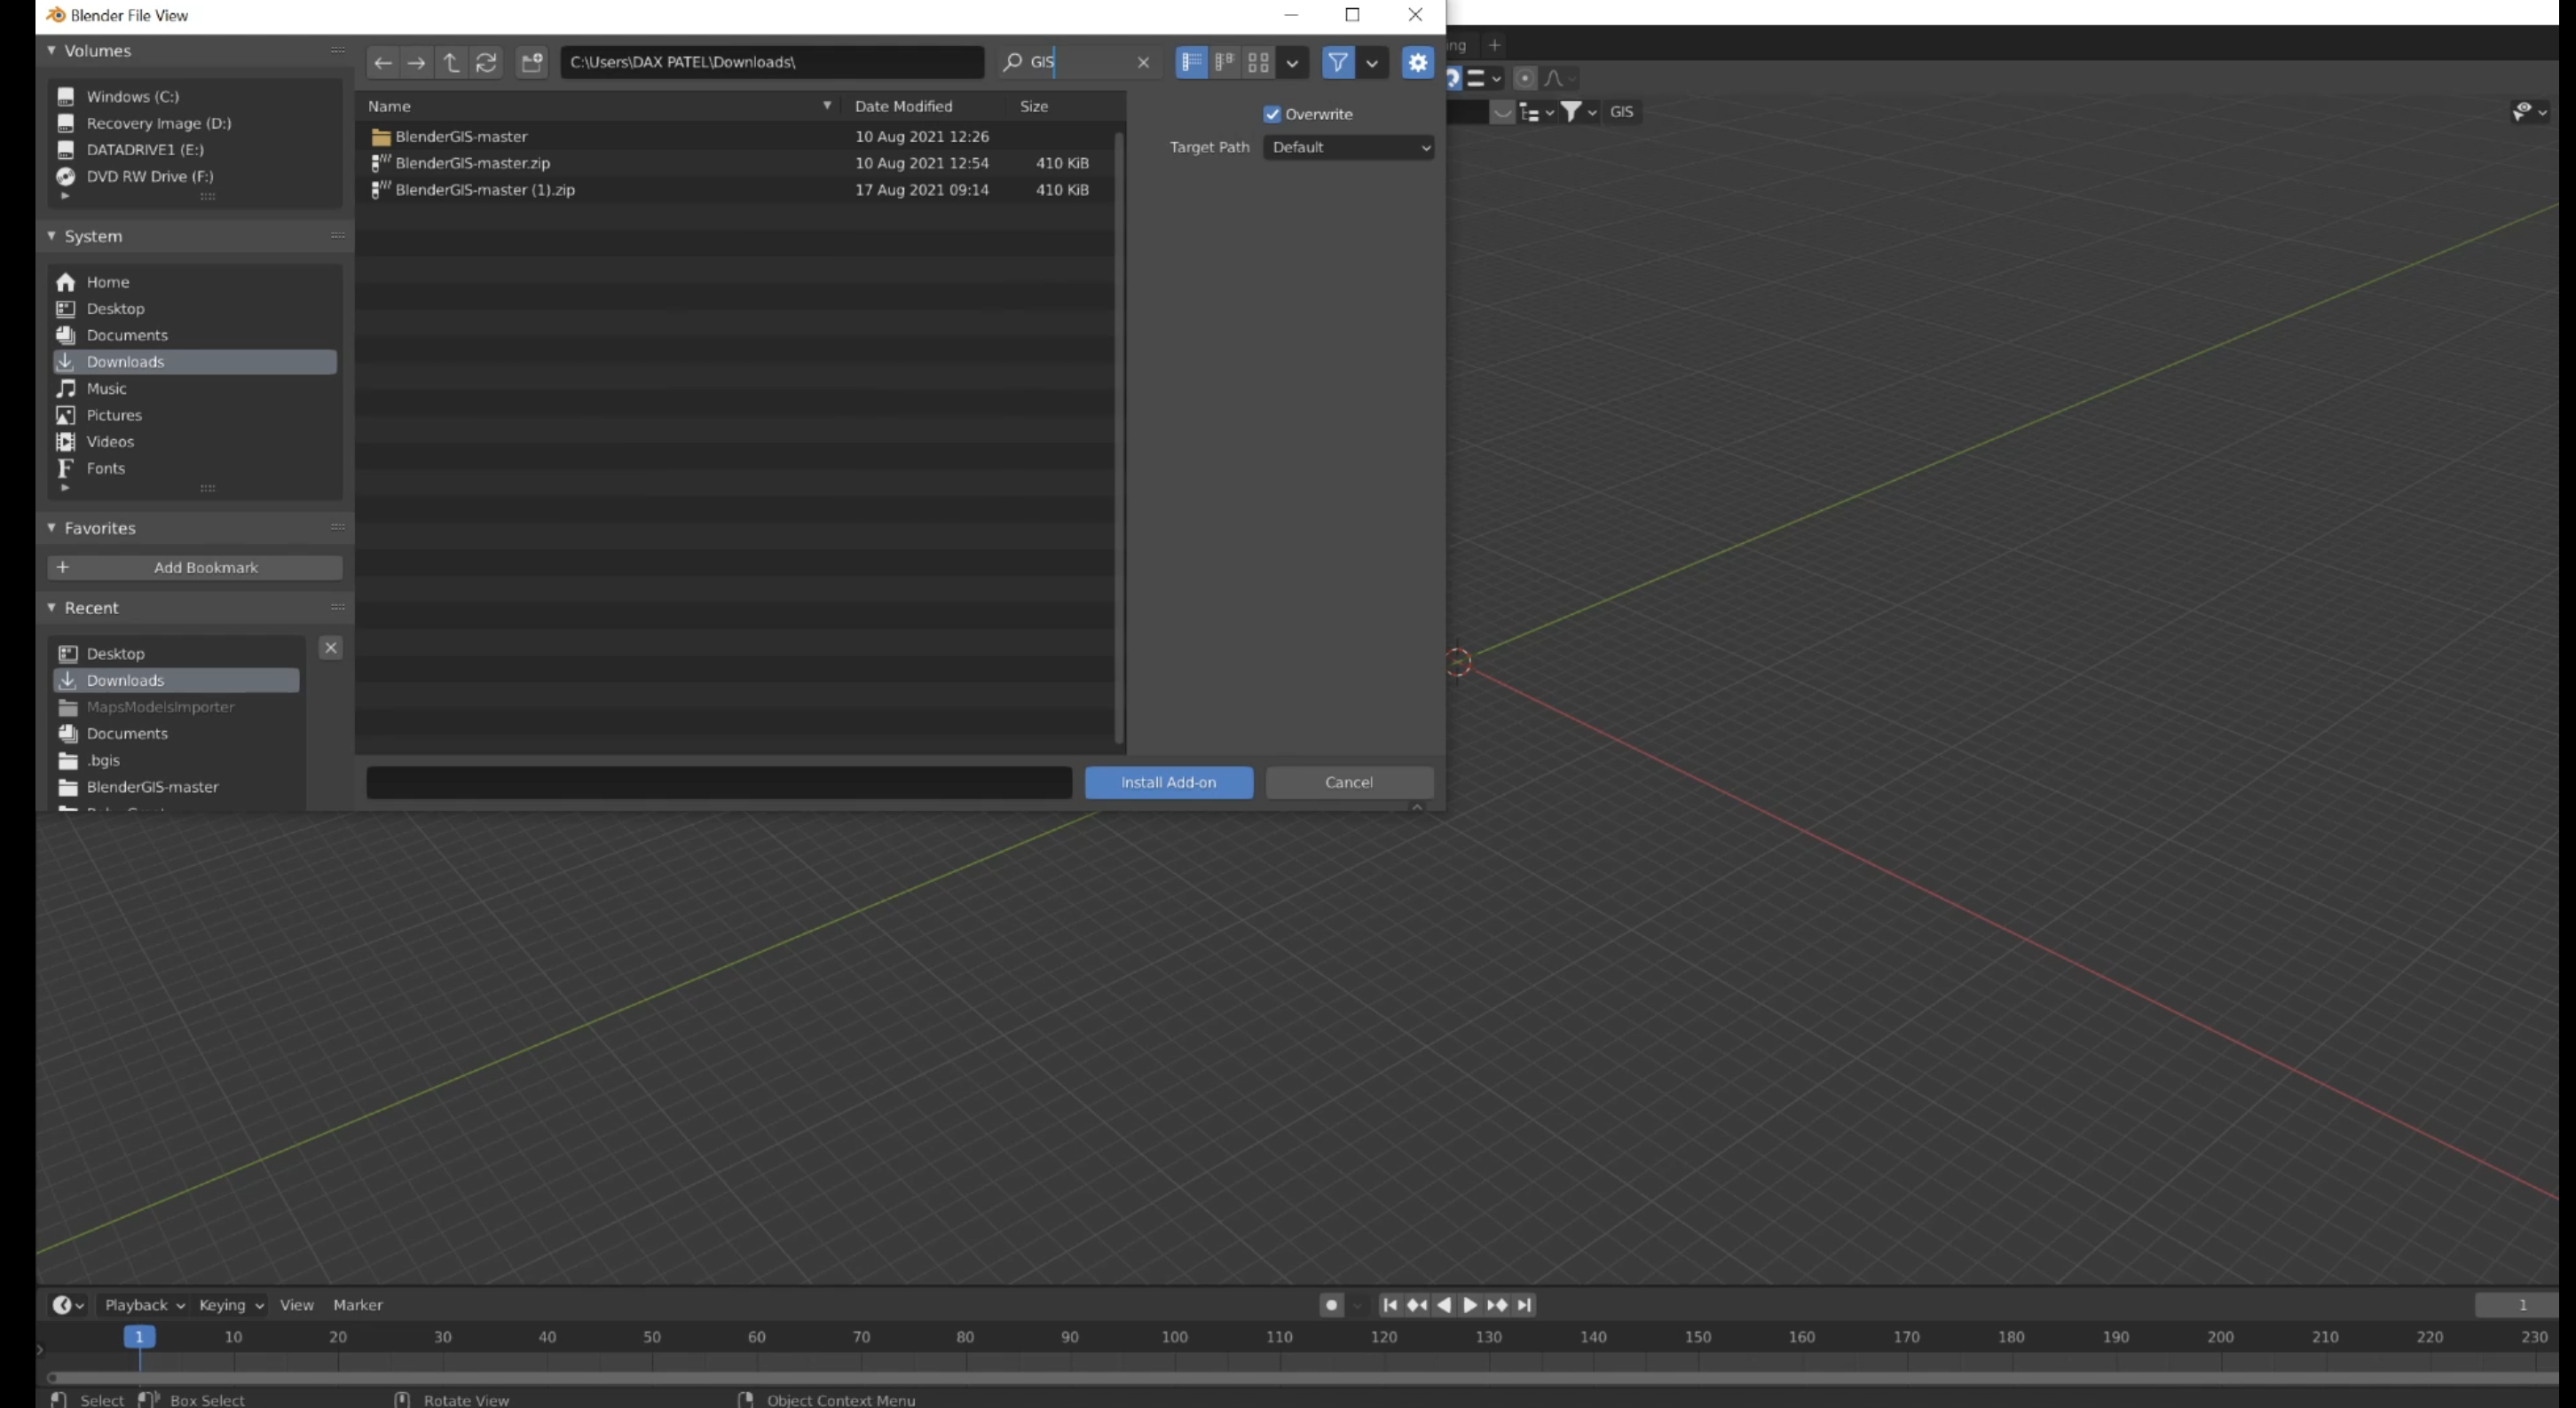Expand the Volumes section
Image resolution: width=2576 pixels, height=1408 pixels.
pos(52,51)
